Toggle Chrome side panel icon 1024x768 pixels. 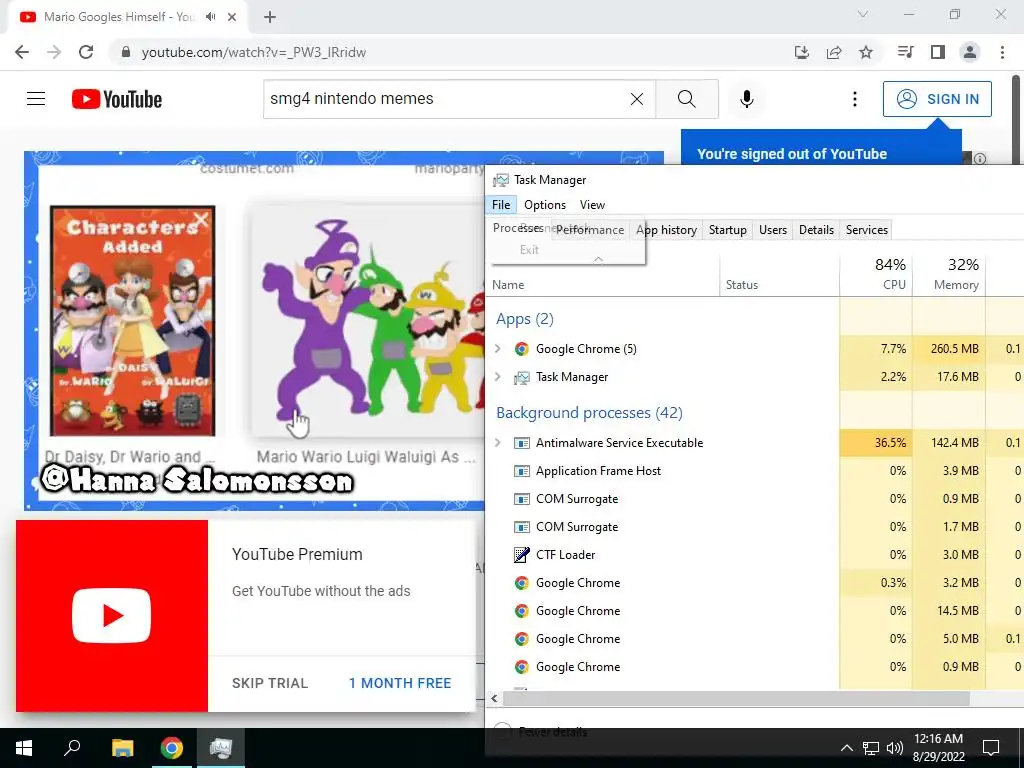coord(938,52)
